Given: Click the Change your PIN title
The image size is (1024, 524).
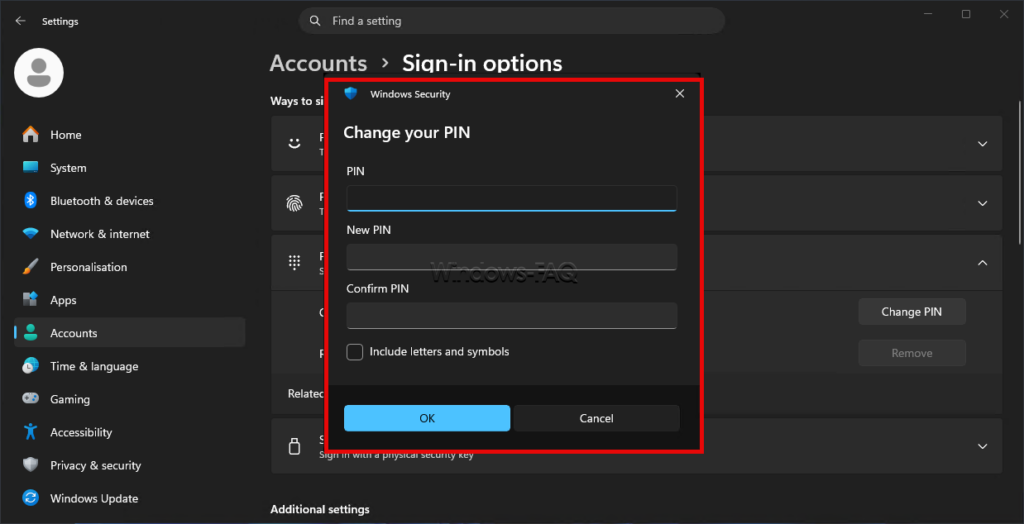Looking at the screenshot, I should coord(407,133).
